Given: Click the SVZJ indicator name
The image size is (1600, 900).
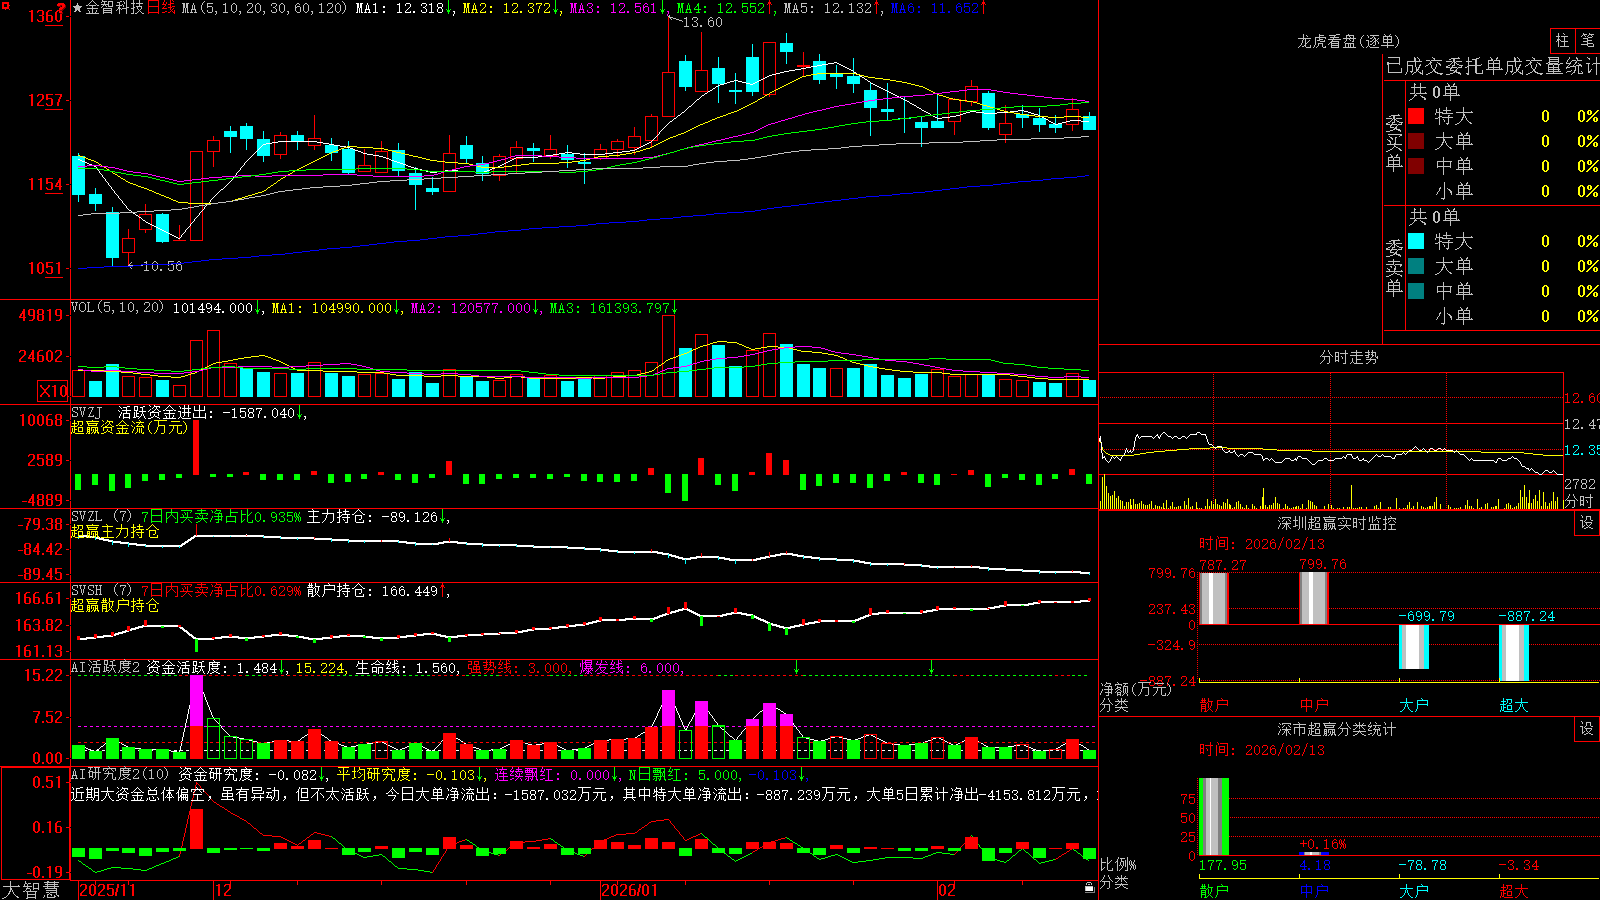Looking at the screenshot, I should click(87, 412).
